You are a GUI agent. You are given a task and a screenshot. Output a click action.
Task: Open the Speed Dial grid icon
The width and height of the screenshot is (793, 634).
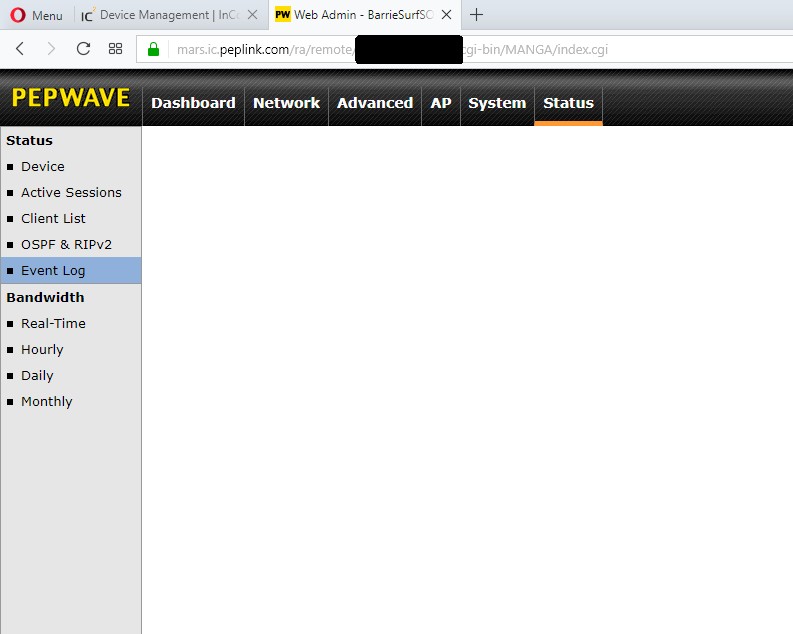(x=115, y=49)
